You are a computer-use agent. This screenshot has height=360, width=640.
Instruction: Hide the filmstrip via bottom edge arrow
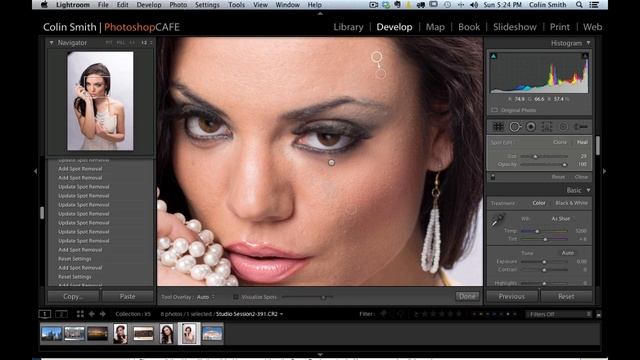click(x=320, y=355)
